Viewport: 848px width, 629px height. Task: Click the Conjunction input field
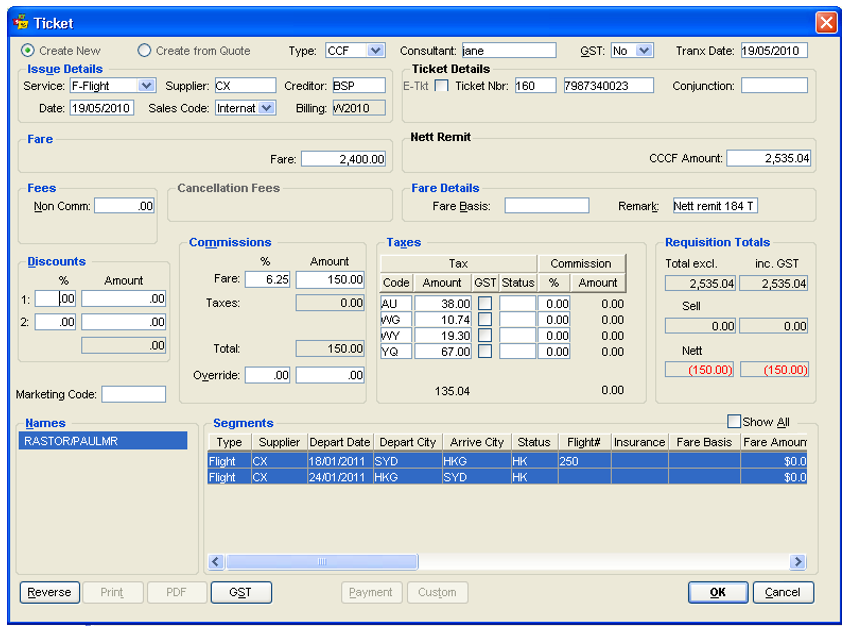(x=774, y=85)
